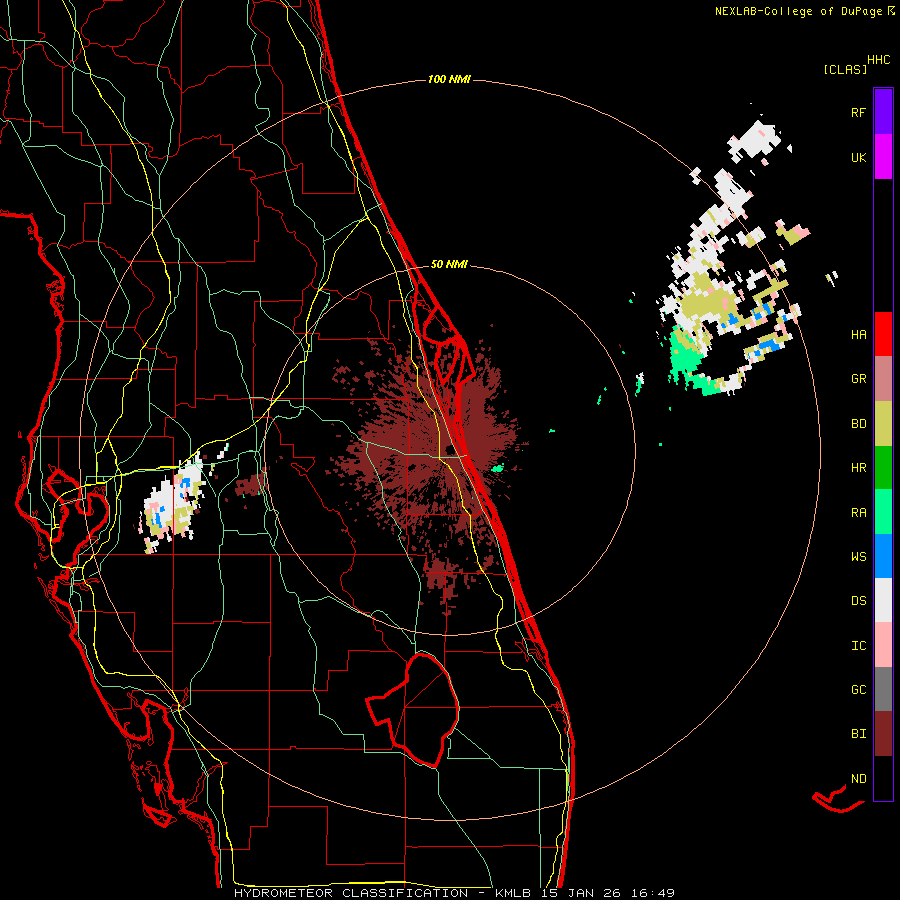Select the WS blue legend swatch
Viewport: 900px width, 900px height.
pos(883,556)
